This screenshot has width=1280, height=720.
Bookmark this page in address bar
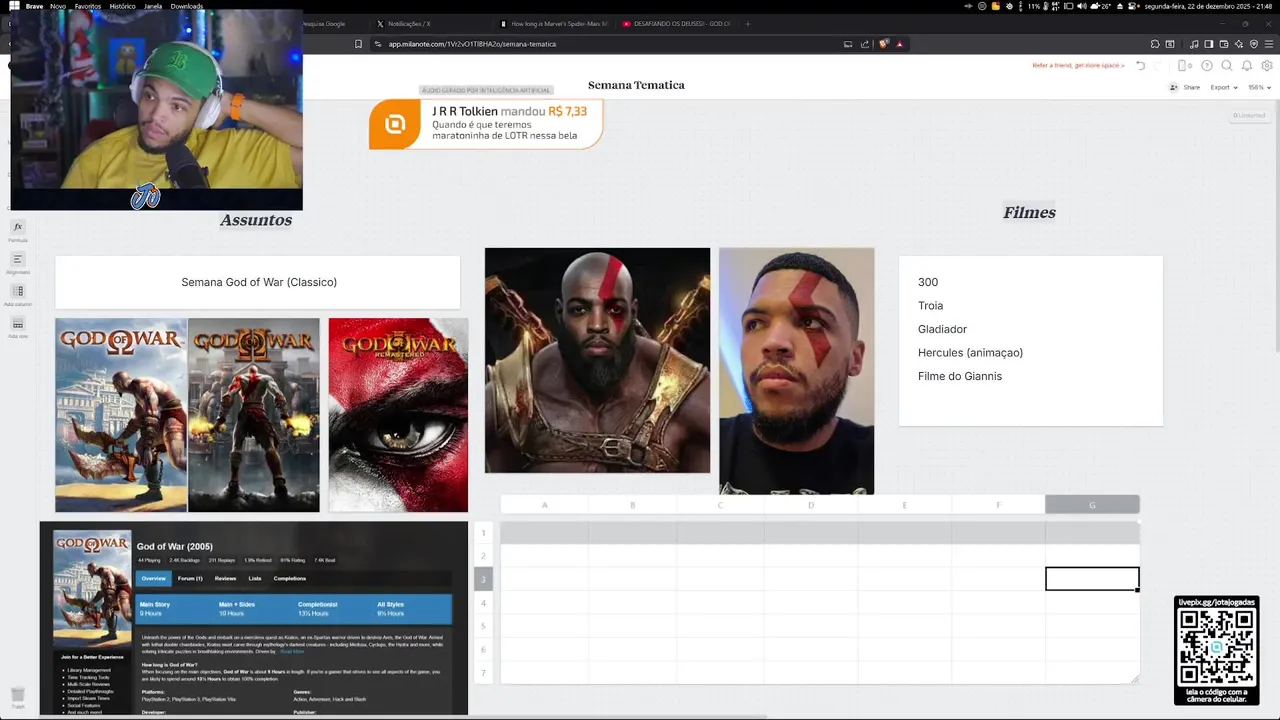pos(359,44)
